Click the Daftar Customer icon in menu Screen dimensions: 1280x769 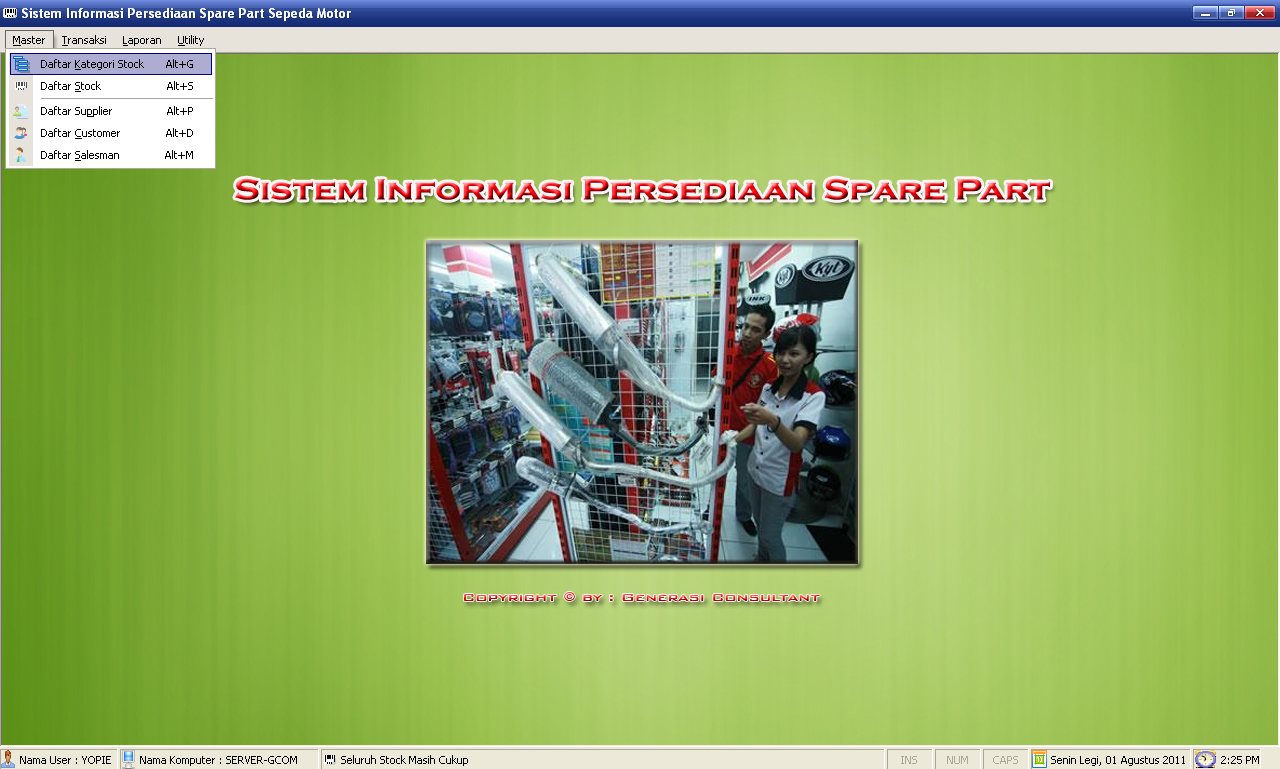click(x=21, y=133)
